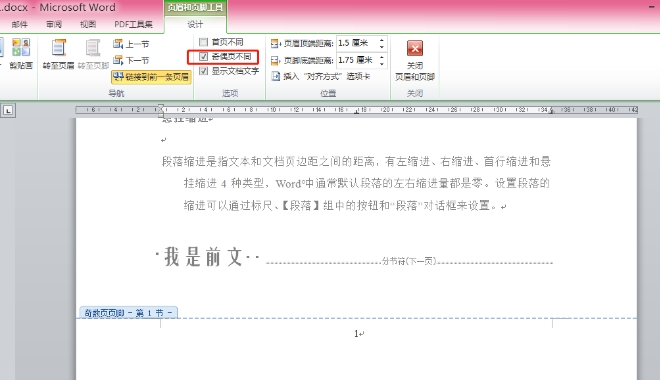
Task: Select the 设计 tab
Action: point(195,24)
